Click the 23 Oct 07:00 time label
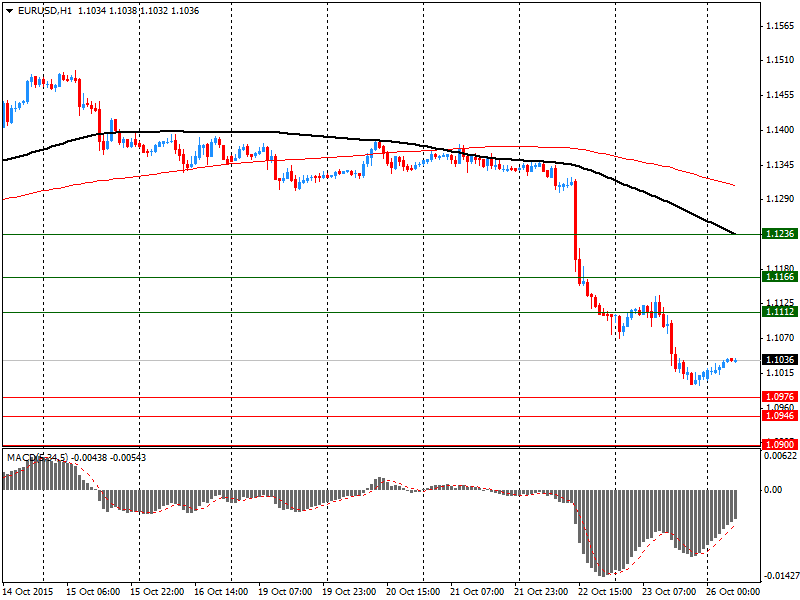 pos(670,592)
